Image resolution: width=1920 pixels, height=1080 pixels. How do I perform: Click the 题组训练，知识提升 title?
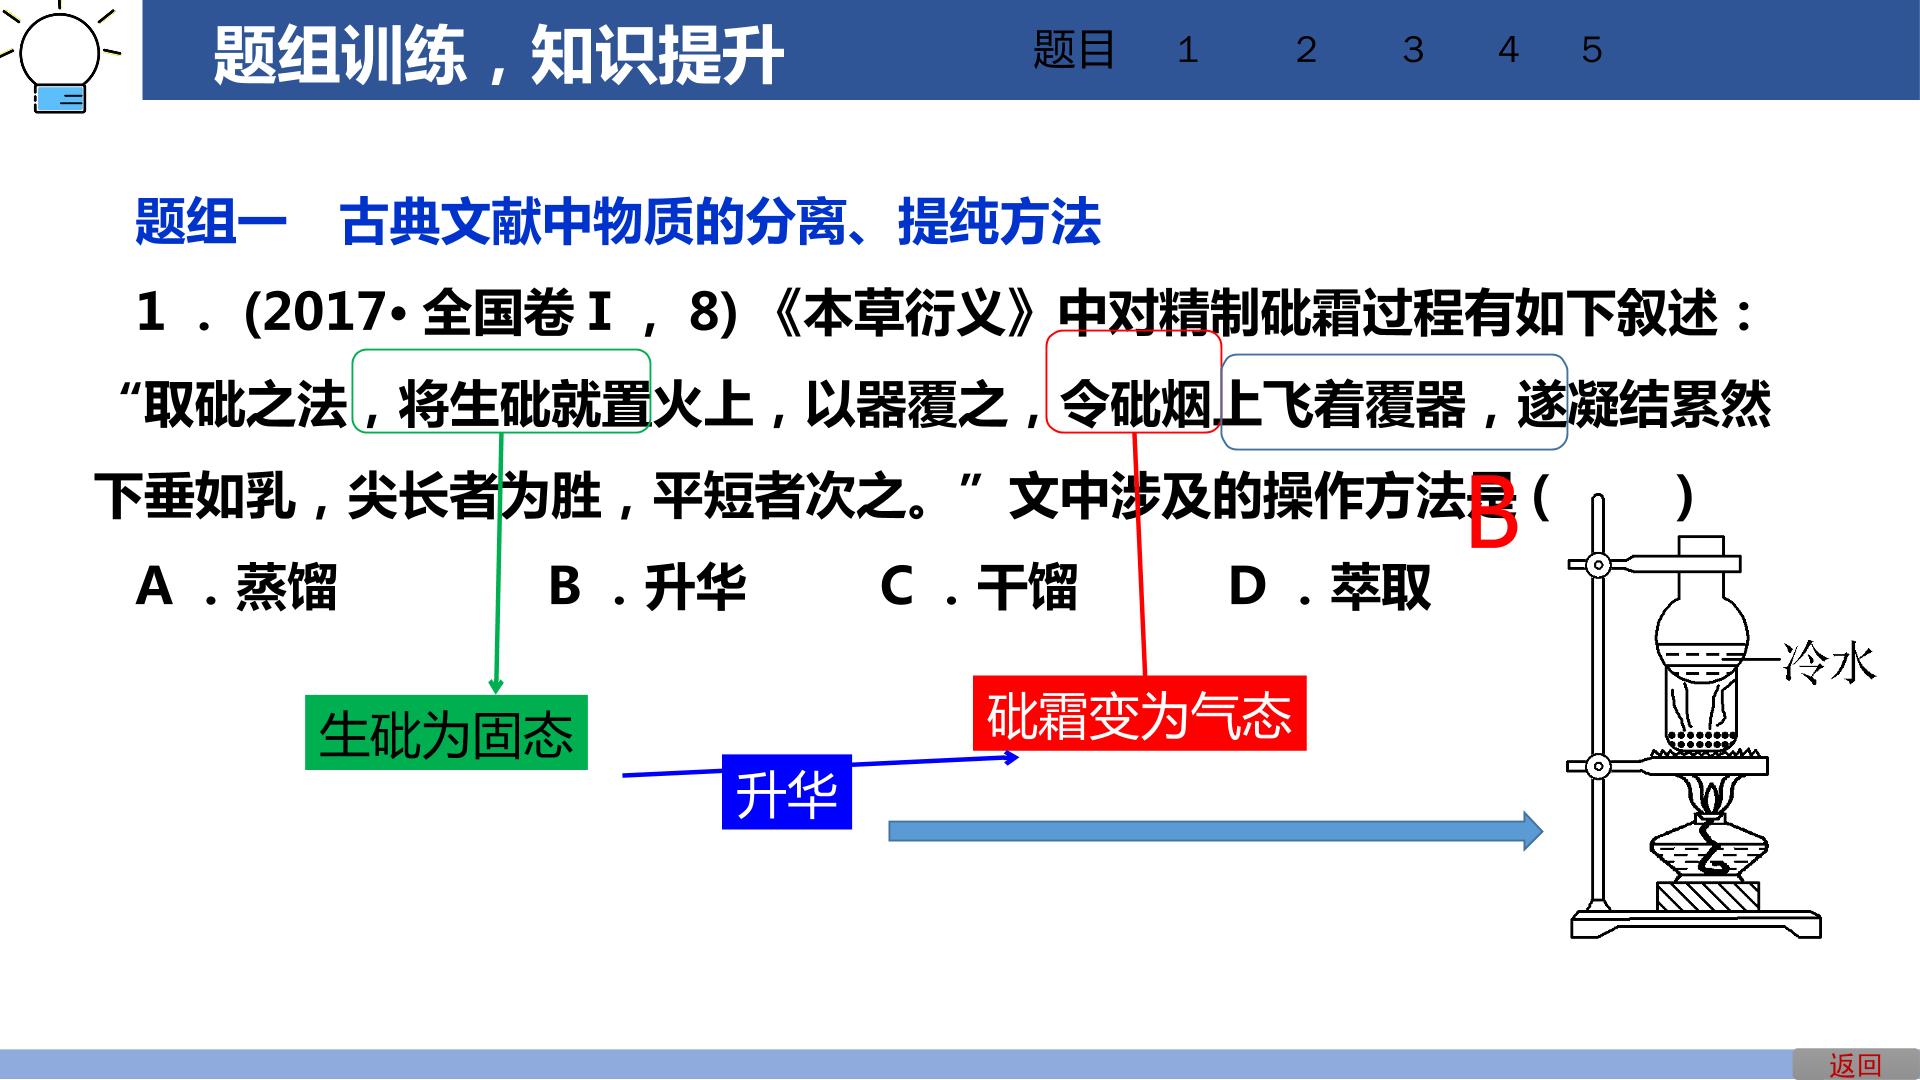[x=498, y=54]
